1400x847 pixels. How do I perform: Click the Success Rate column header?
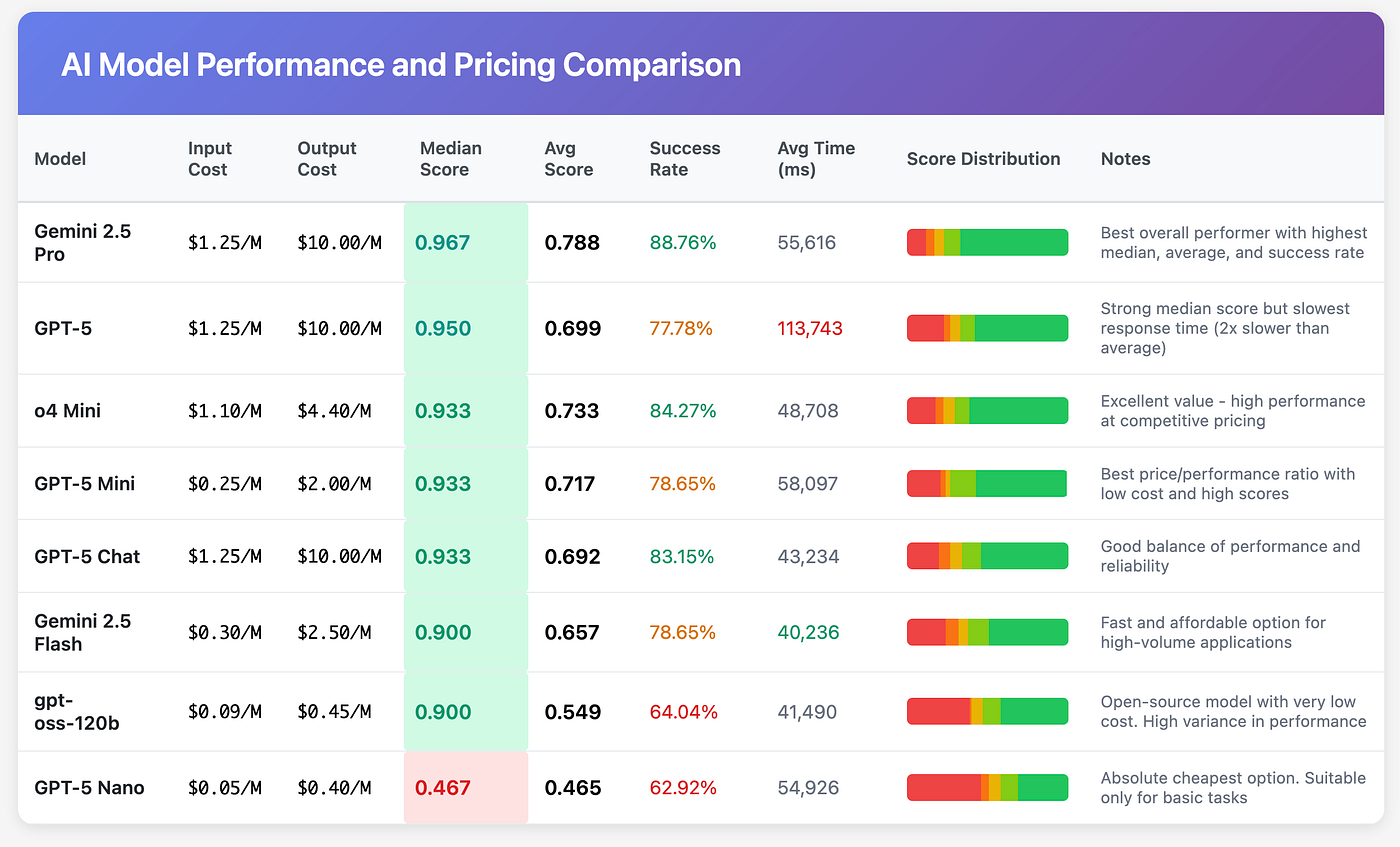pos(685,159)
